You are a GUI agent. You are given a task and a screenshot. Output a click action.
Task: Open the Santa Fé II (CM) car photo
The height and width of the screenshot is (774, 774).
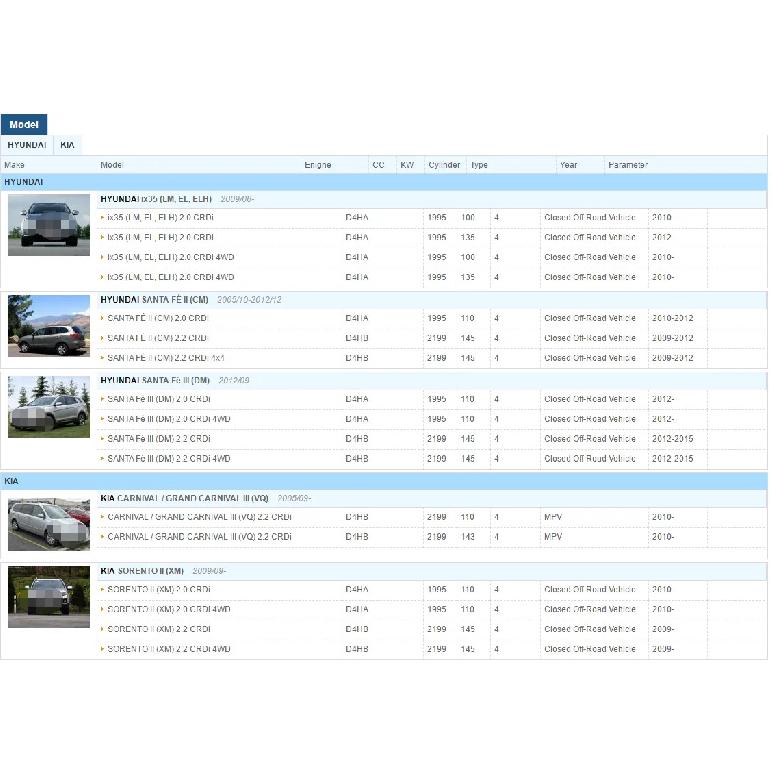49,326
